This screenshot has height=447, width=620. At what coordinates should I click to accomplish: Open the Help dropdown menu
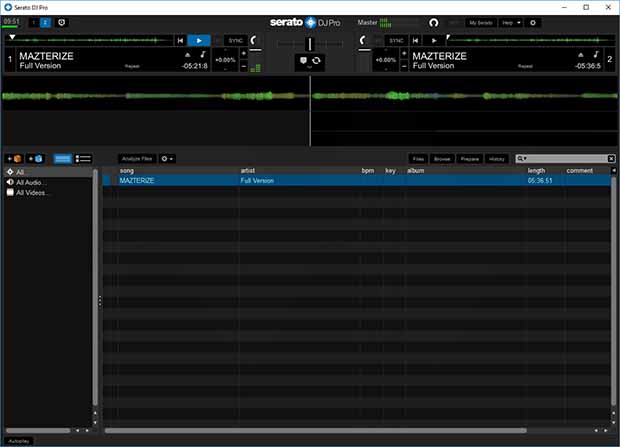click(x=511, y=23)
